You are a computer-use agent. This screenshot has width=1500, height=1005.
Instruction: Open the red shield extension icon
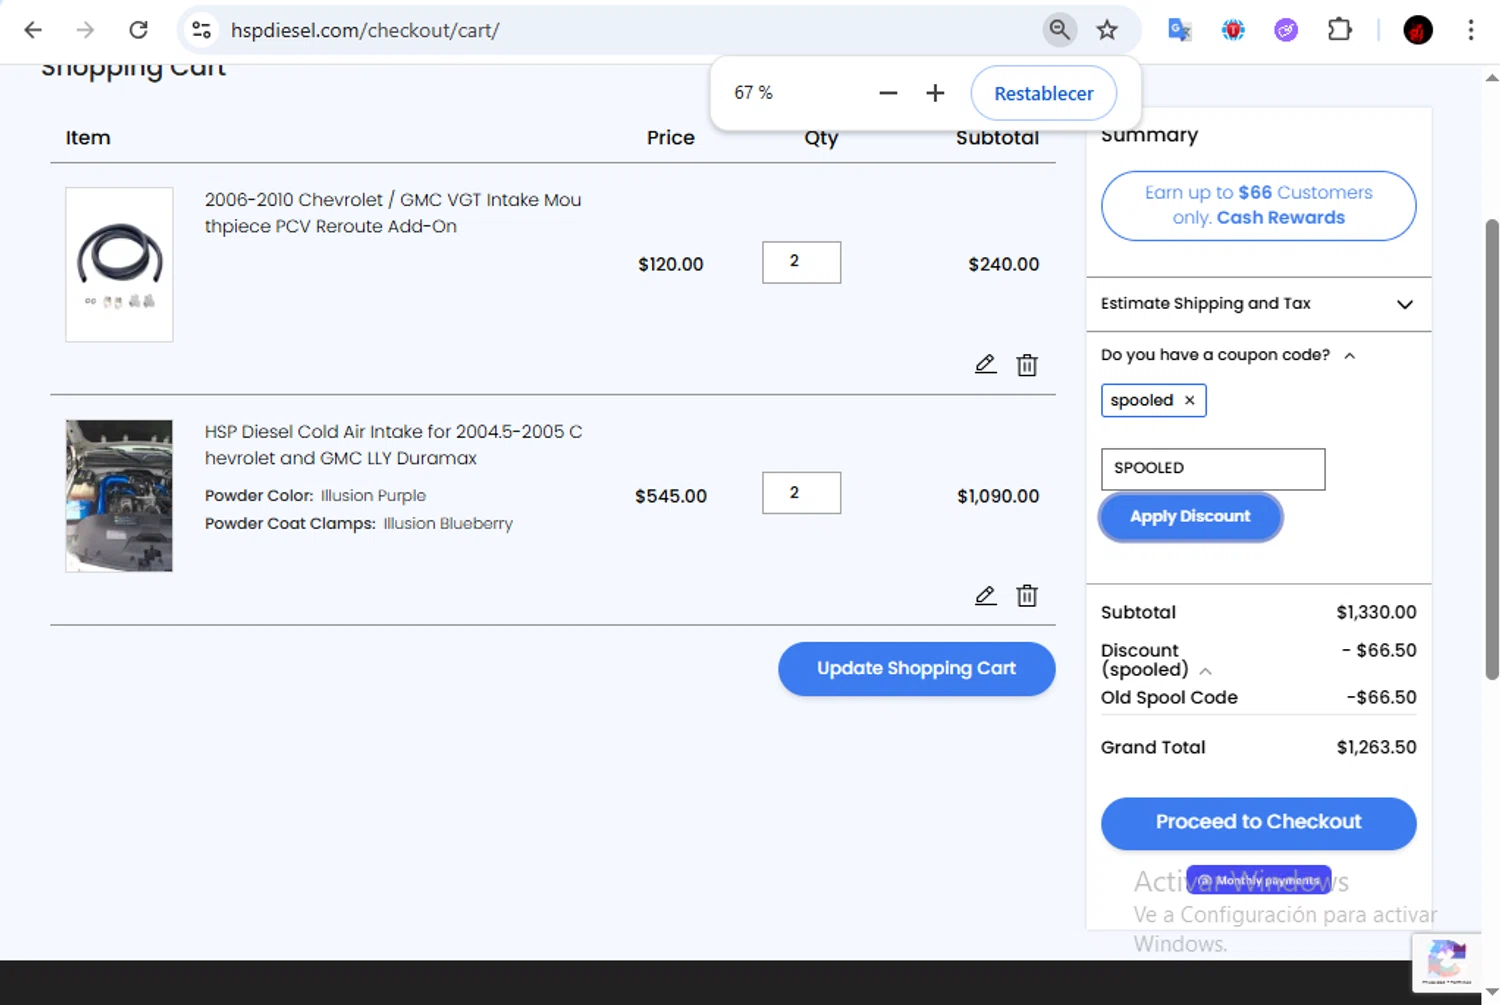point(1233,30)
